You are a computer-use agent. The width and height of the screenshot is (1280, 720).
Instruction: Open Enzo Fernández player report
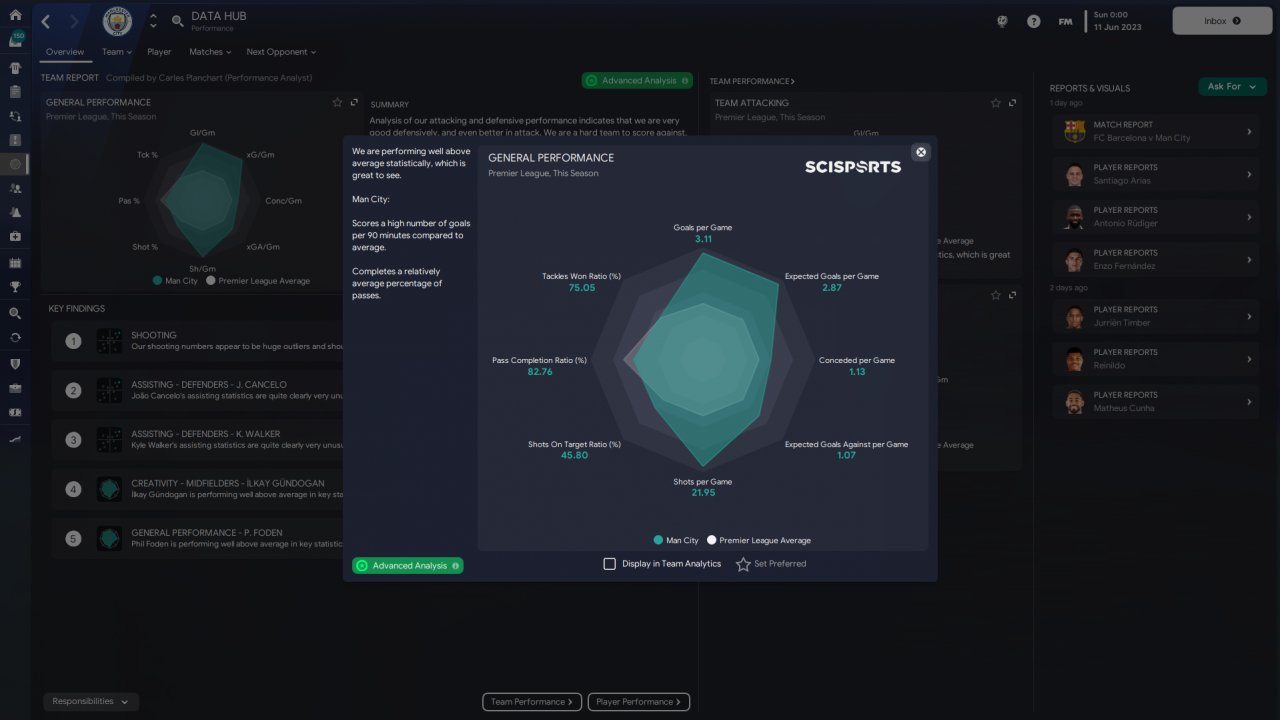coord(1156,259)
